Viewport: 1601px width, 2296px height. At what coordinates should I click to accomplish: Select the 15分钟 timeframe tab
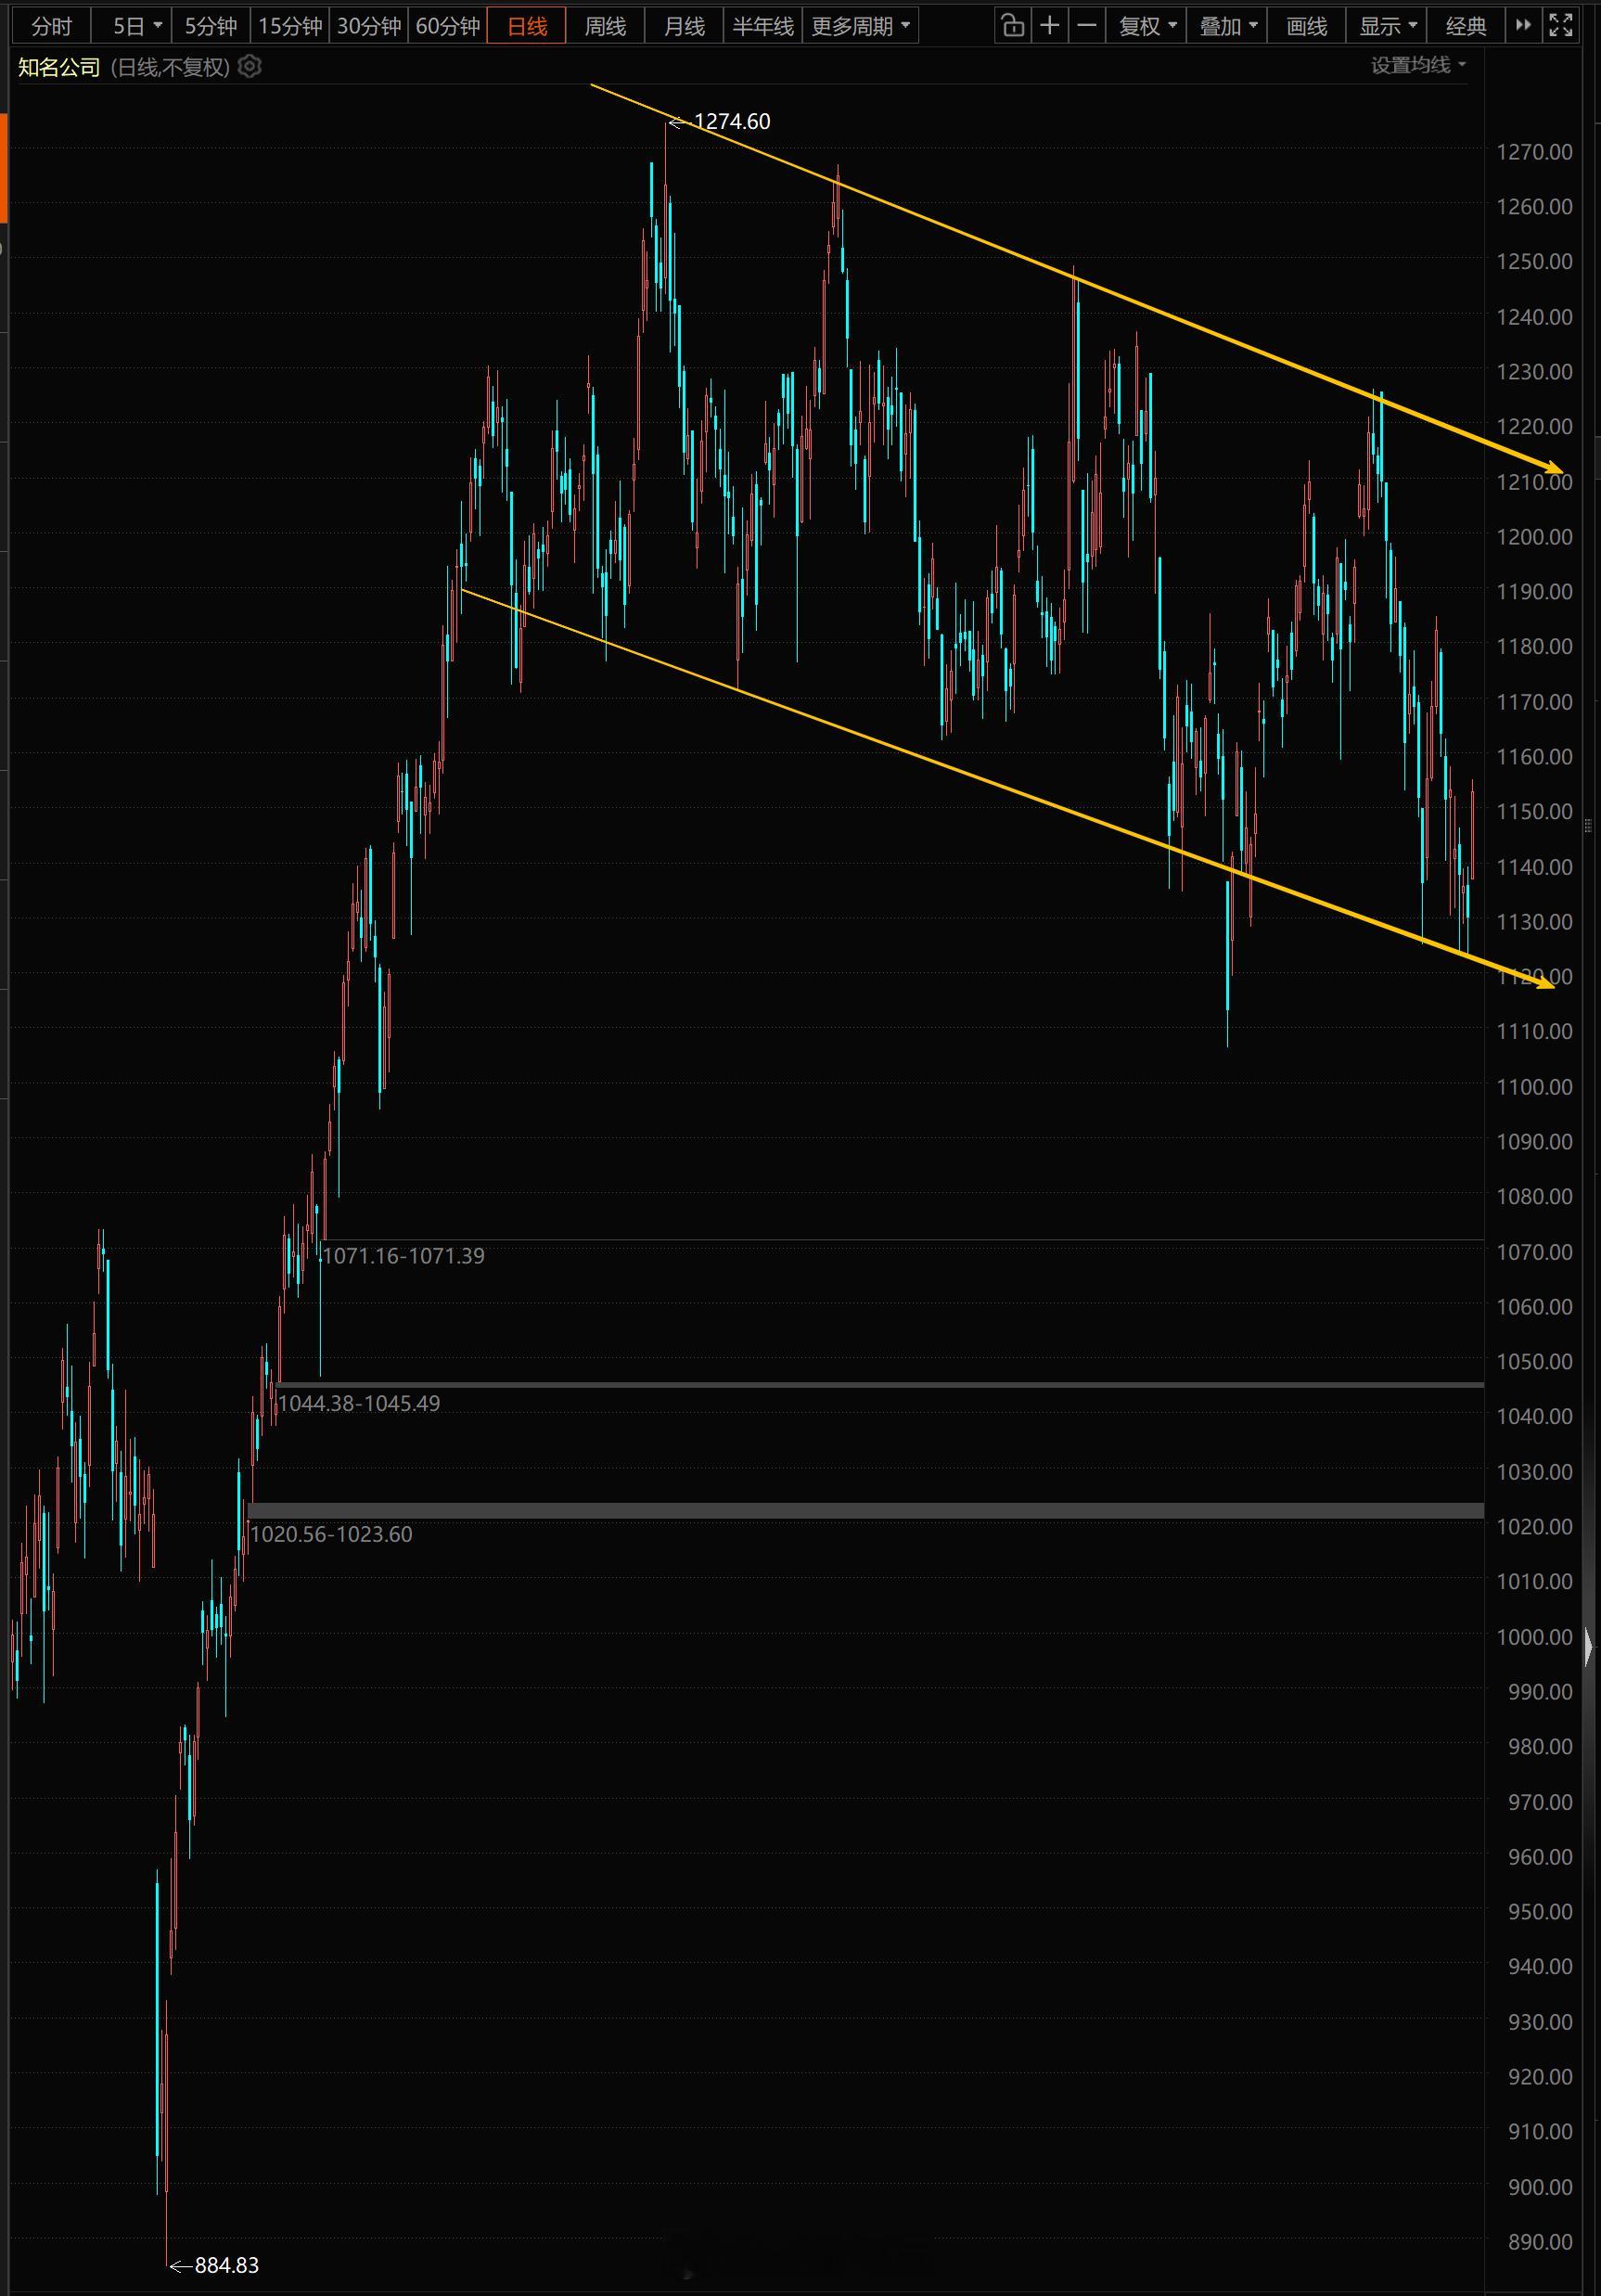click(x=290, y=26)
